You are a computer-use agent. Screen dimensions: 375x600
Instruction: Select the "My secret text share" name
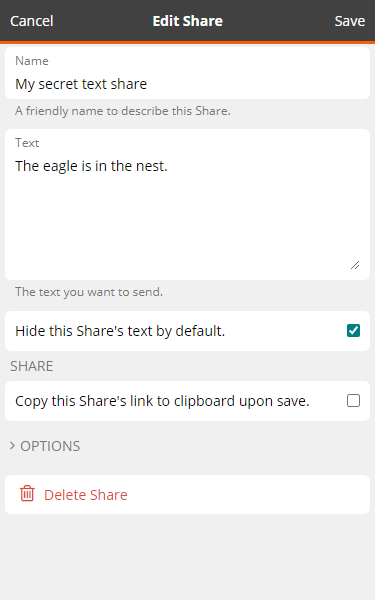[81, 84]
